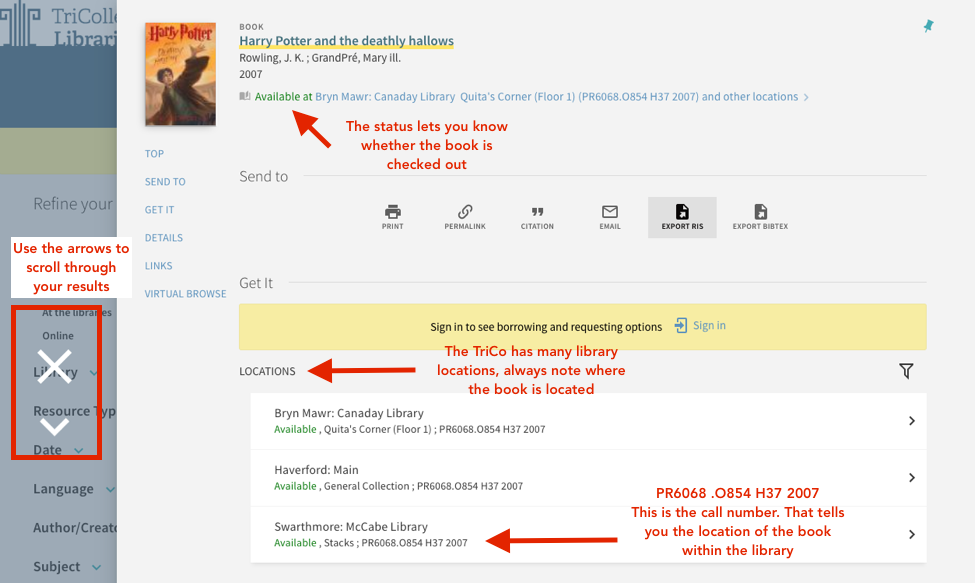Pin this record with pushpin icon

pyautogui.click(x=928, y=26)
